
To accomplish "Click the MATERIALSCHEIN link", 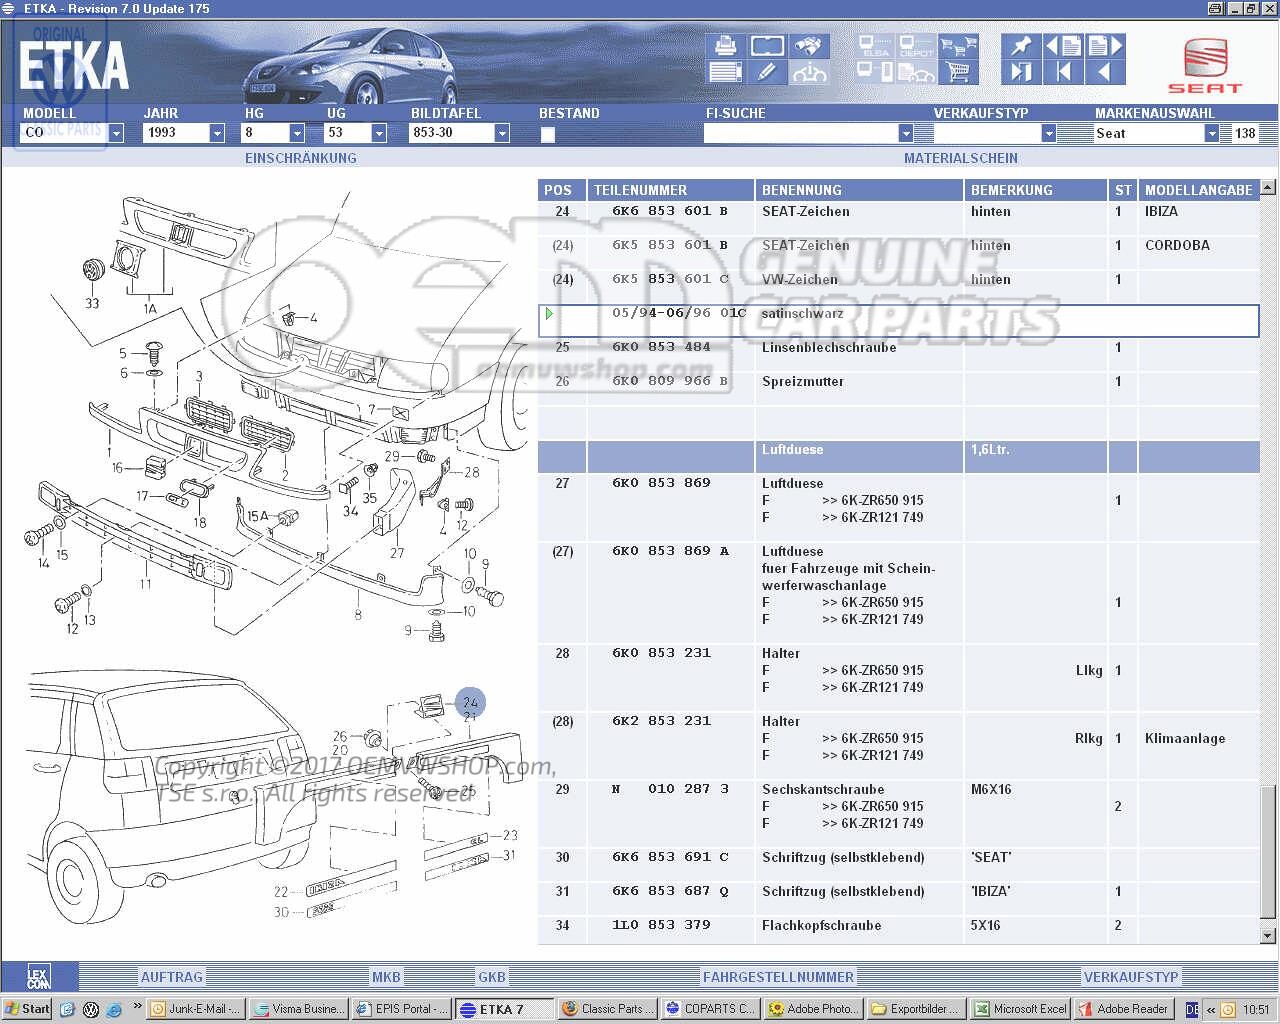I will pyautogui.click(x=960, y=158).
